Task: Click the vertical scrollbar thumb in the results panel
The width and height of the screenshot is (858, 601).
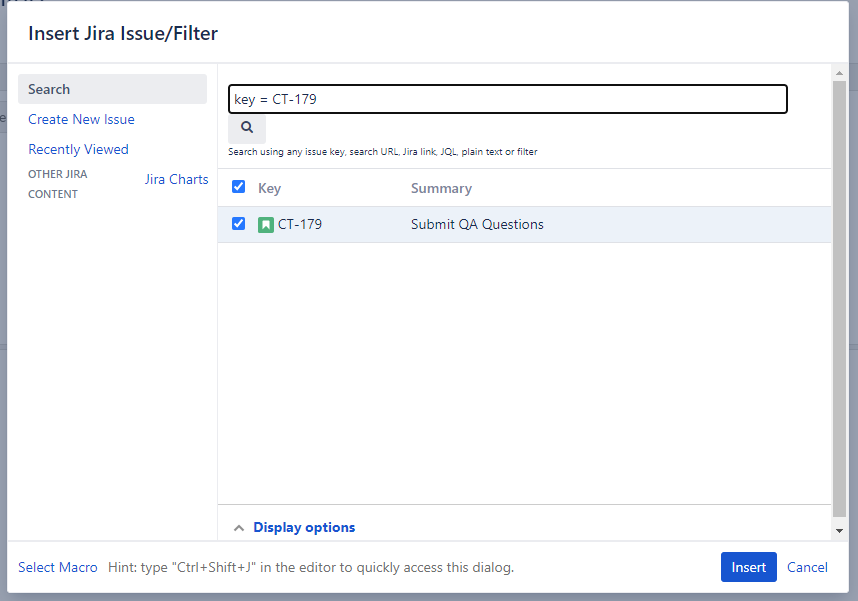Action: pyautogui.click(x=839, y=299)
